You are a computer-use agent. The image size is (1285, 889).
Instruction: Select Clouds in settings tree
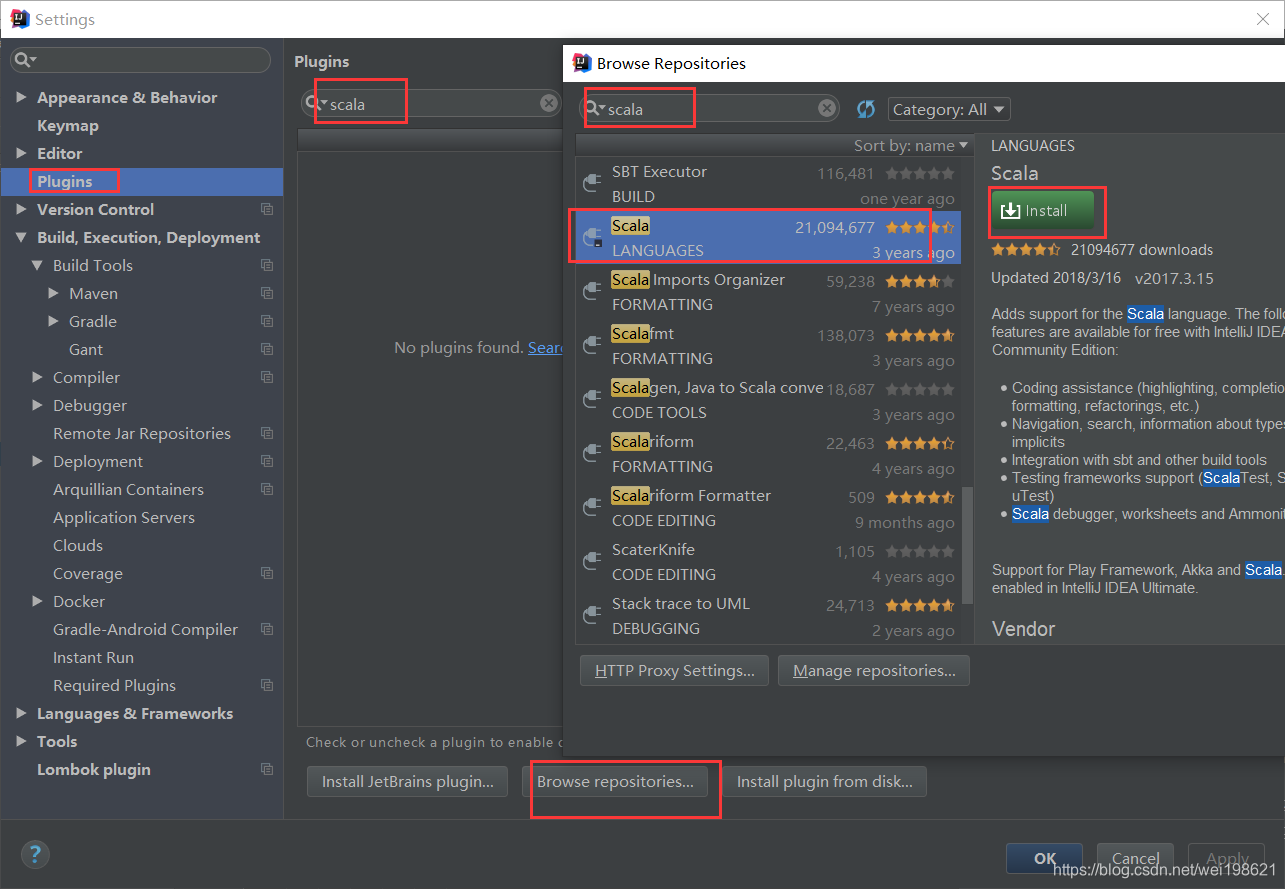point(78,545)
